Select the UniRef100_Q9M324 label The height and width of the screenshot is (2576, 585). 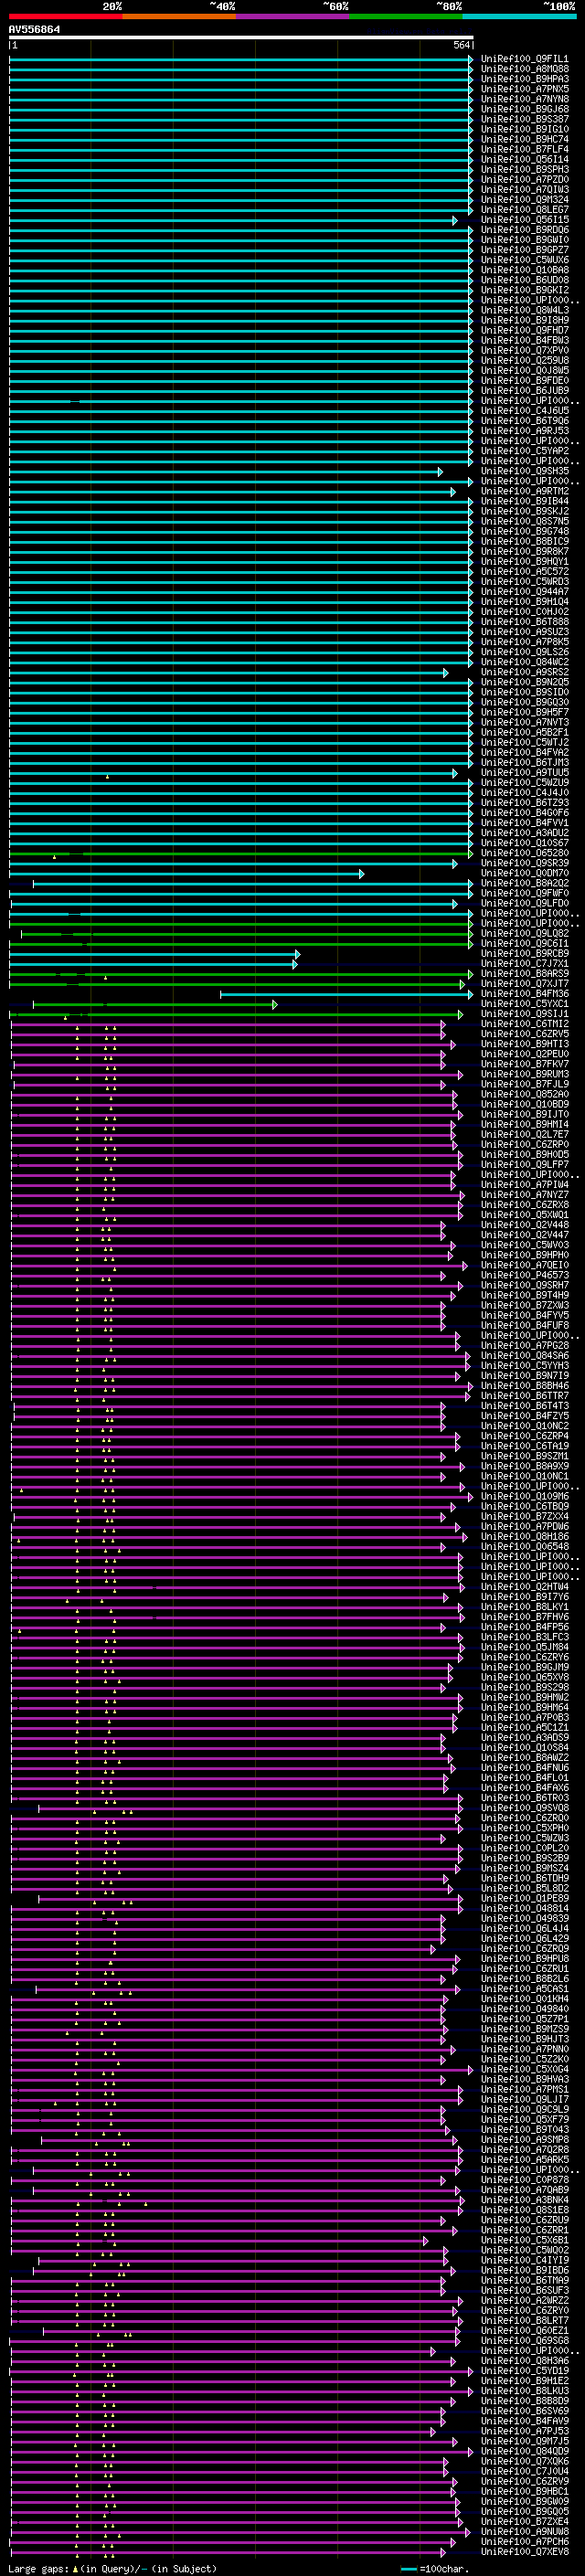click(525, 200)
